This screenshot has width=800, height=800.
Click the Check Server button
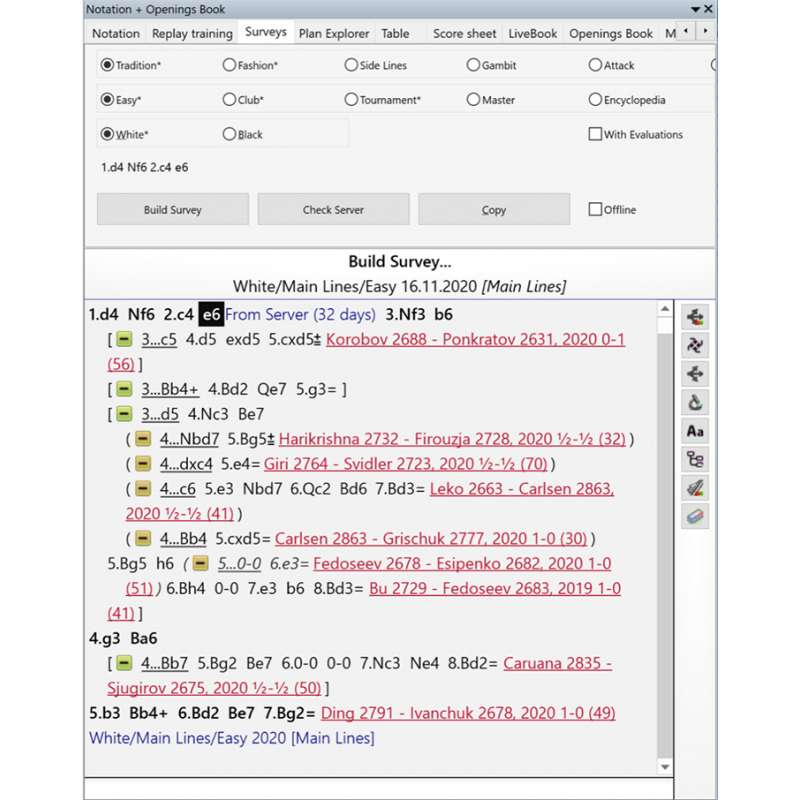click(x=333, y=209)
